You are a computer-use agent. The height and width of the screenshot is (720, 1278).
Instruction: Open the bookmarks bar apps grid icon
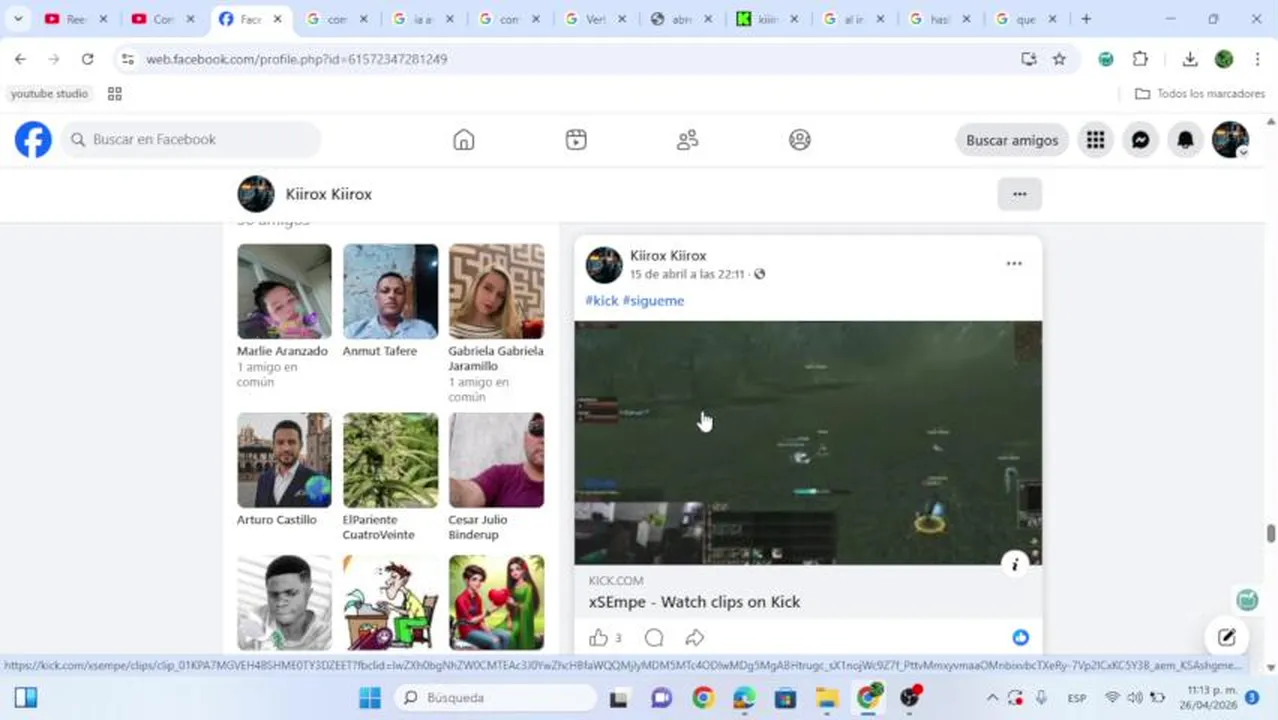click(x=115, y=93)
